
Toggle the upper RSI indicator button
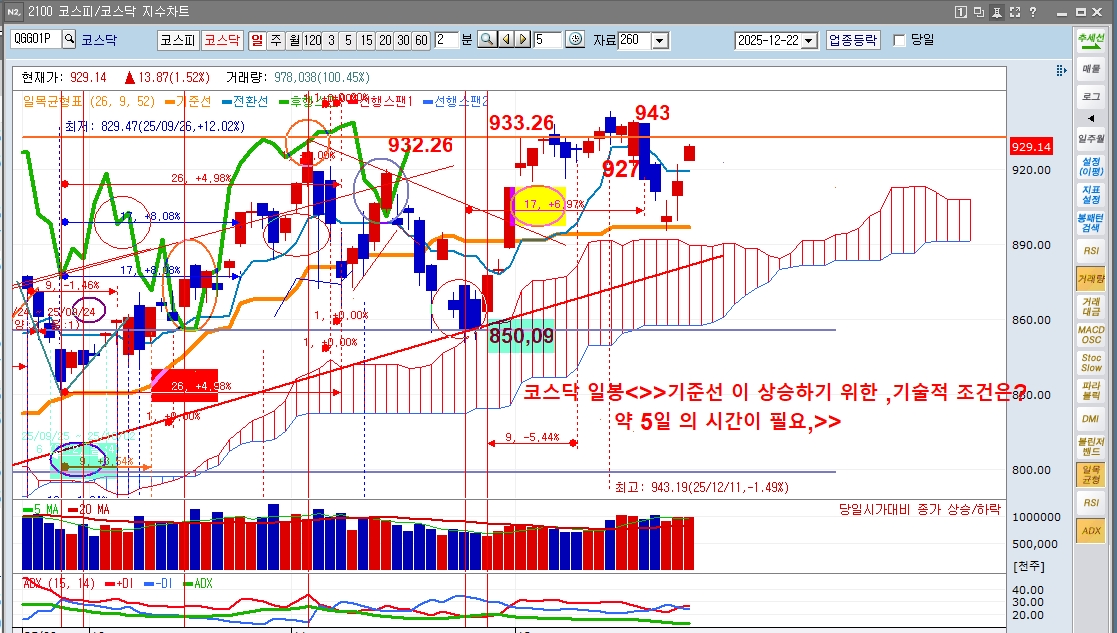(1091, 251)
